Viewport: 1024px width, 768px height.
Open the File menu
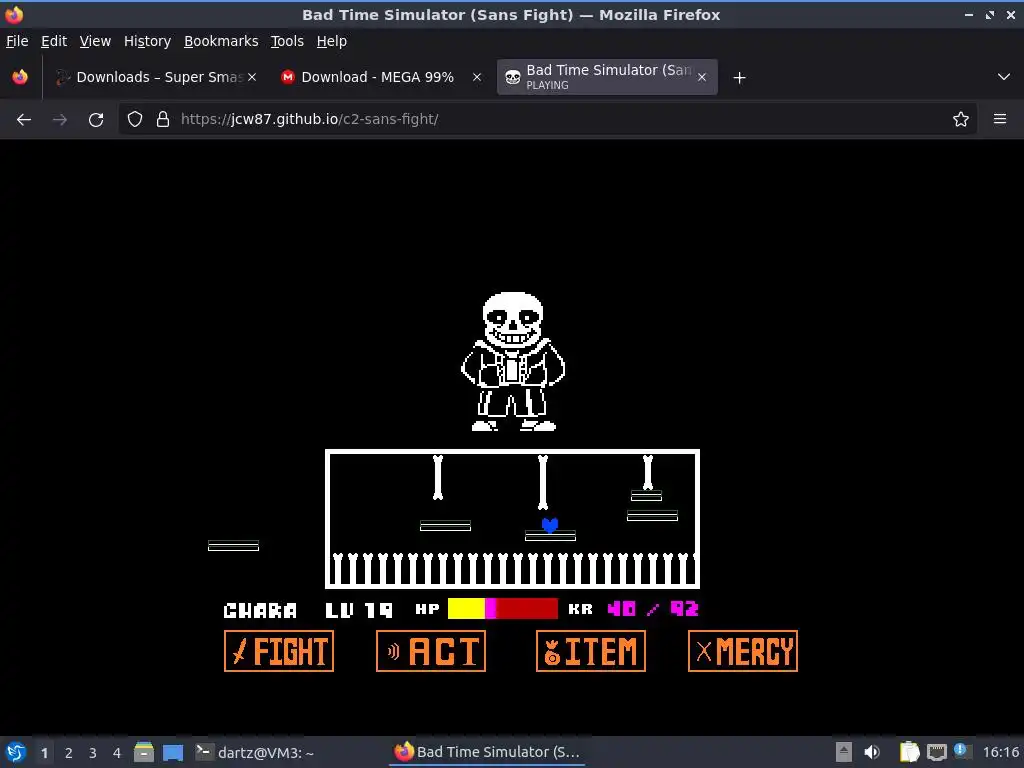pos(17,41)
